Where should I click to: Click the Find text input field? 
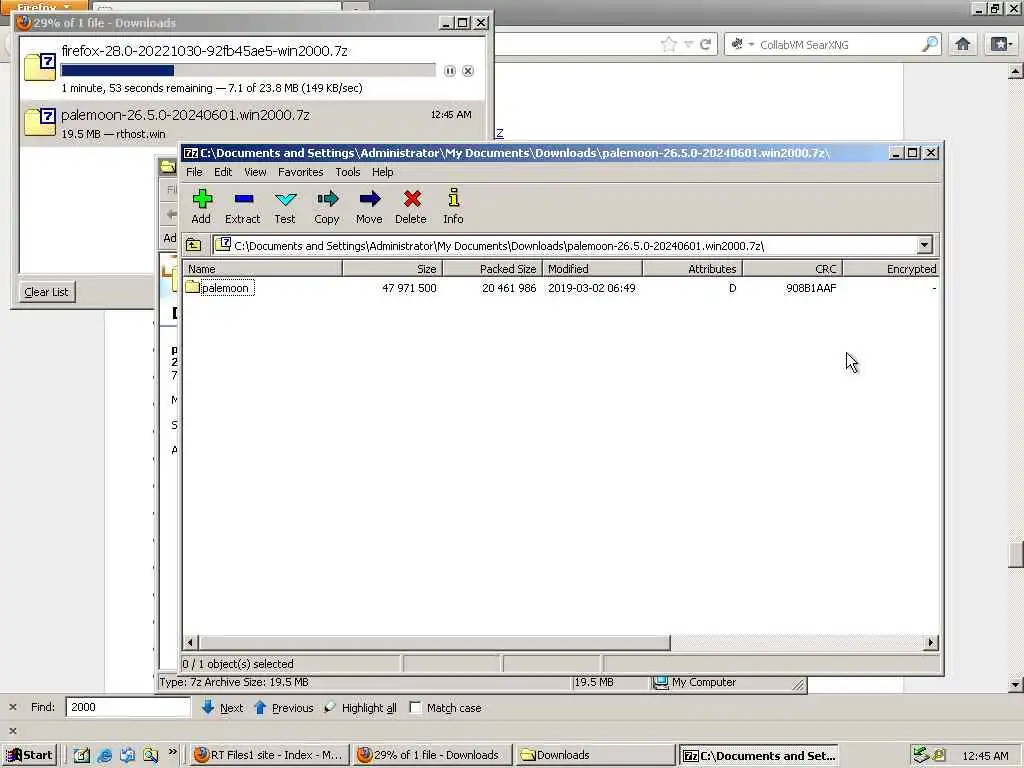[128, 707]
